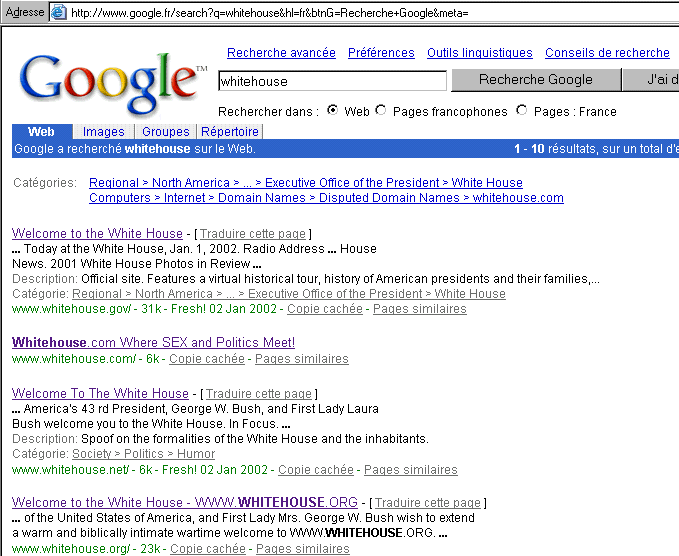Viewport: 679px width, 556px height.
Task: Click the Official site description text
Action: coord(340,279)
